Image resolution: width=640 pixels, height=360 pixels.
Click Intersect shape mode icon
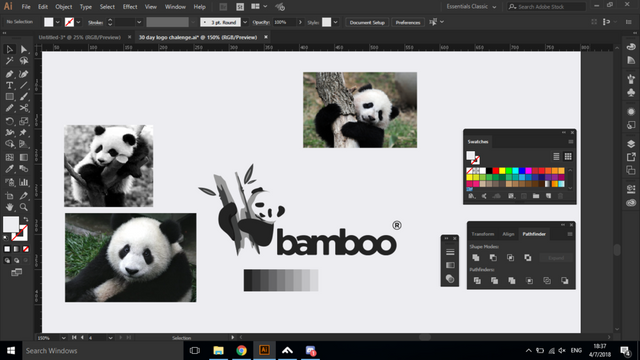pos(510,258)
